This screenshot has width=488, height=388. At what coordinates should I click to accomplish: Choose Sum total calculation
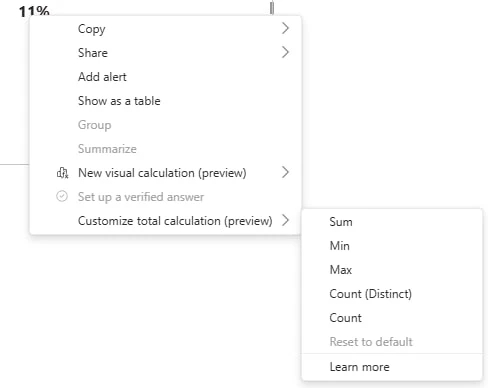tap(392, 222)
